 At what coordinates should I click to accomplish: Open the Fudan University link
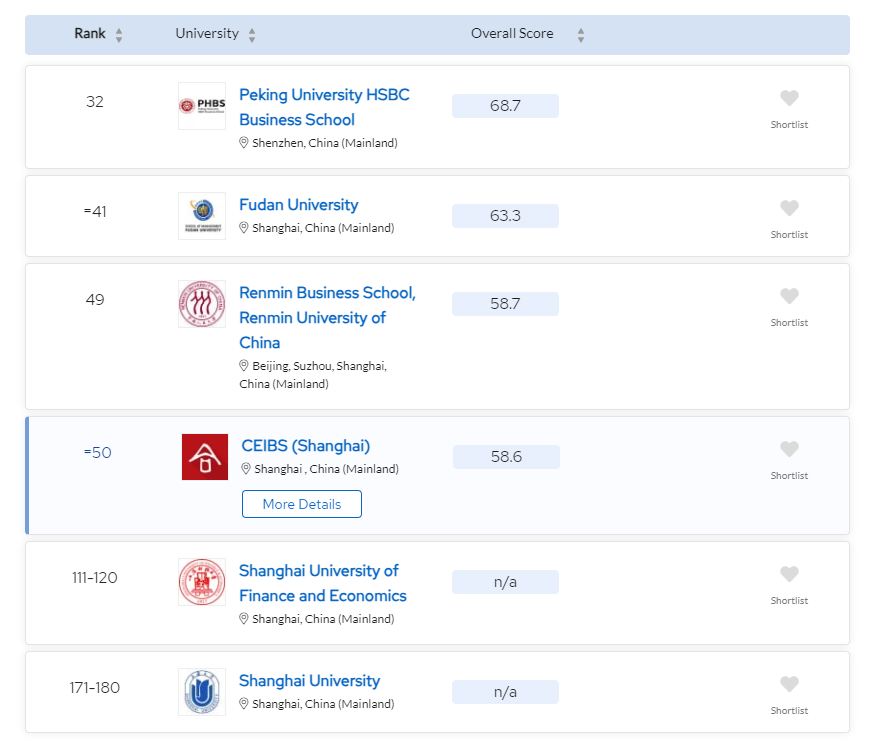point(299,204)
